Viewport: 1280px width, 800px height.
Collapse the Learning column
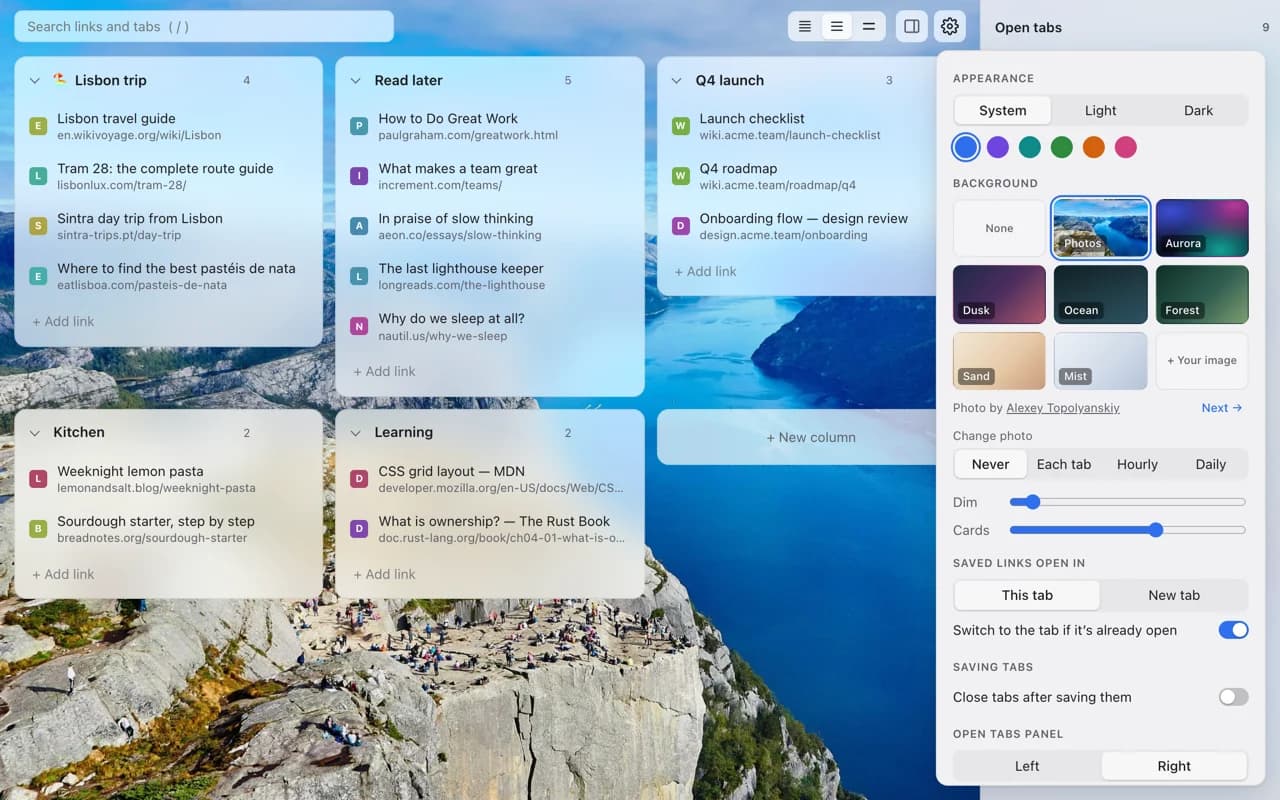356,433
